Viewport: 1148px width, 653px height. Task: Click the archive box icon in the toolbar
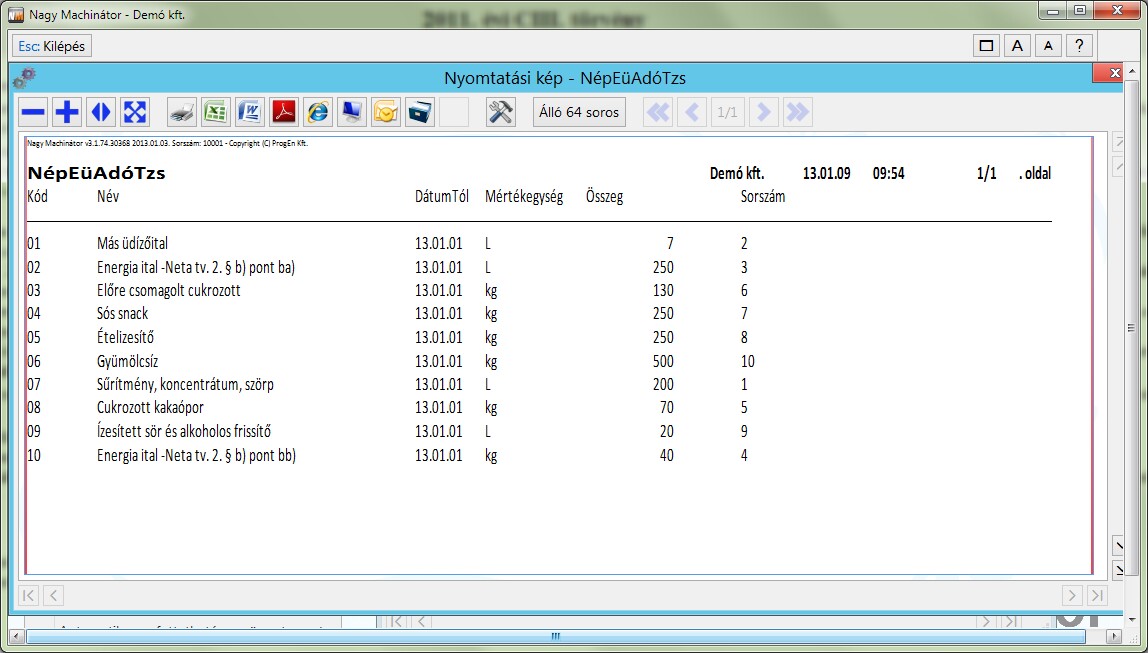pyautogui.click(x=420, y=113)
